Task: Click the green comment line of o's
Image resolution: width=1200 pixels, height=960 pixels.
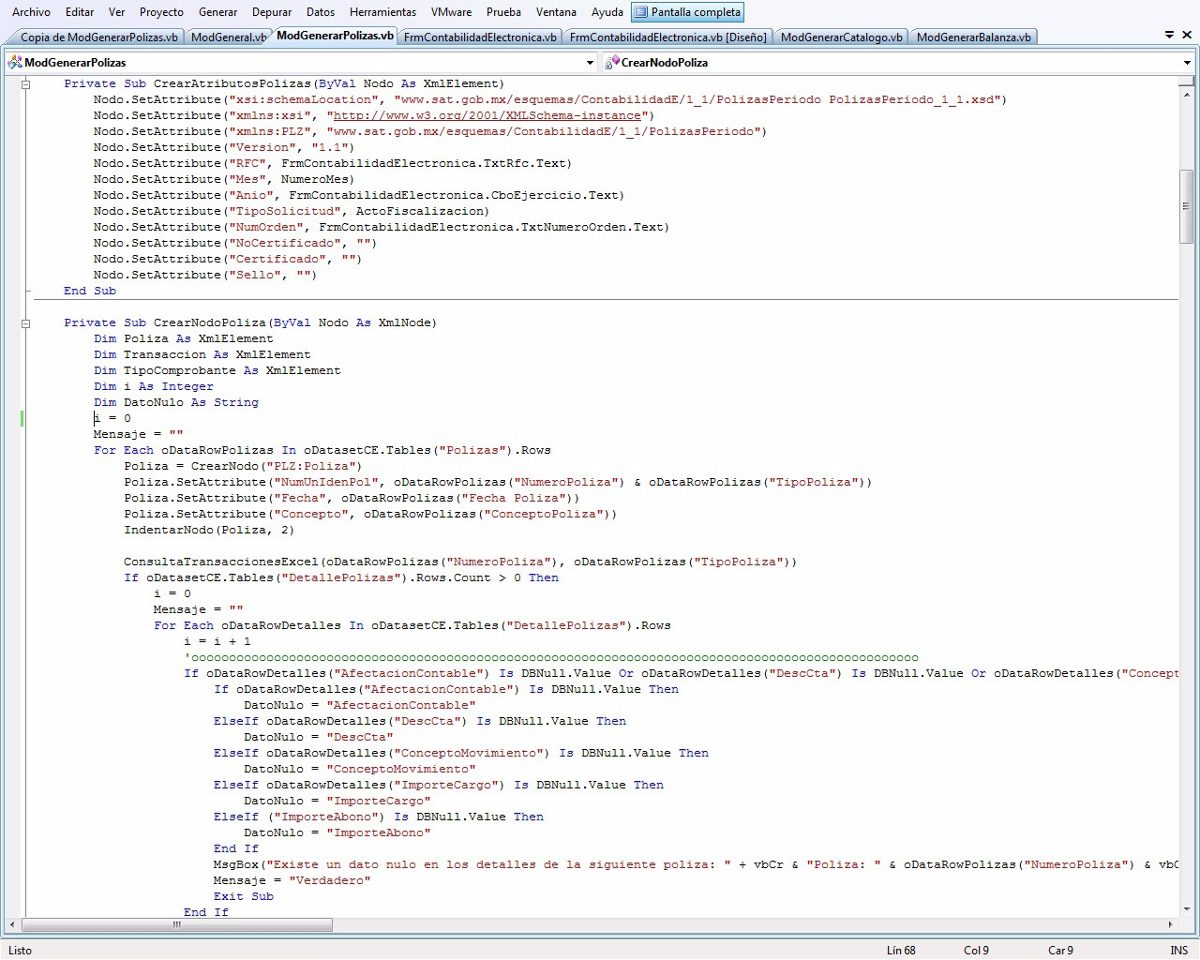Action: (551, 659)
